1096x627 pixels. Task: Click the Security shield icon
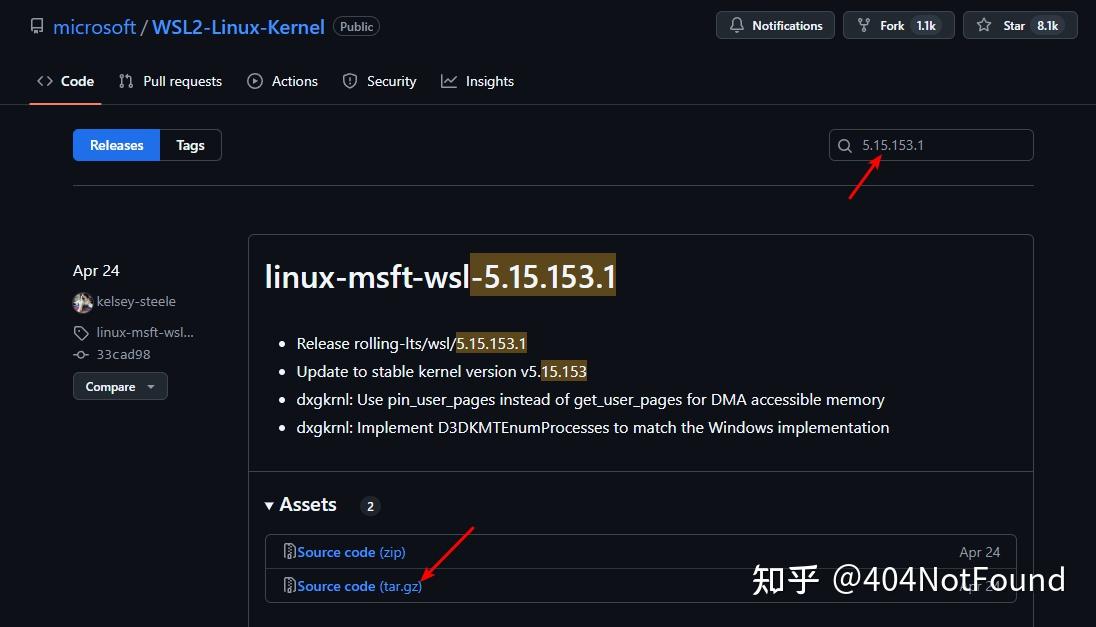pos(349,81)
